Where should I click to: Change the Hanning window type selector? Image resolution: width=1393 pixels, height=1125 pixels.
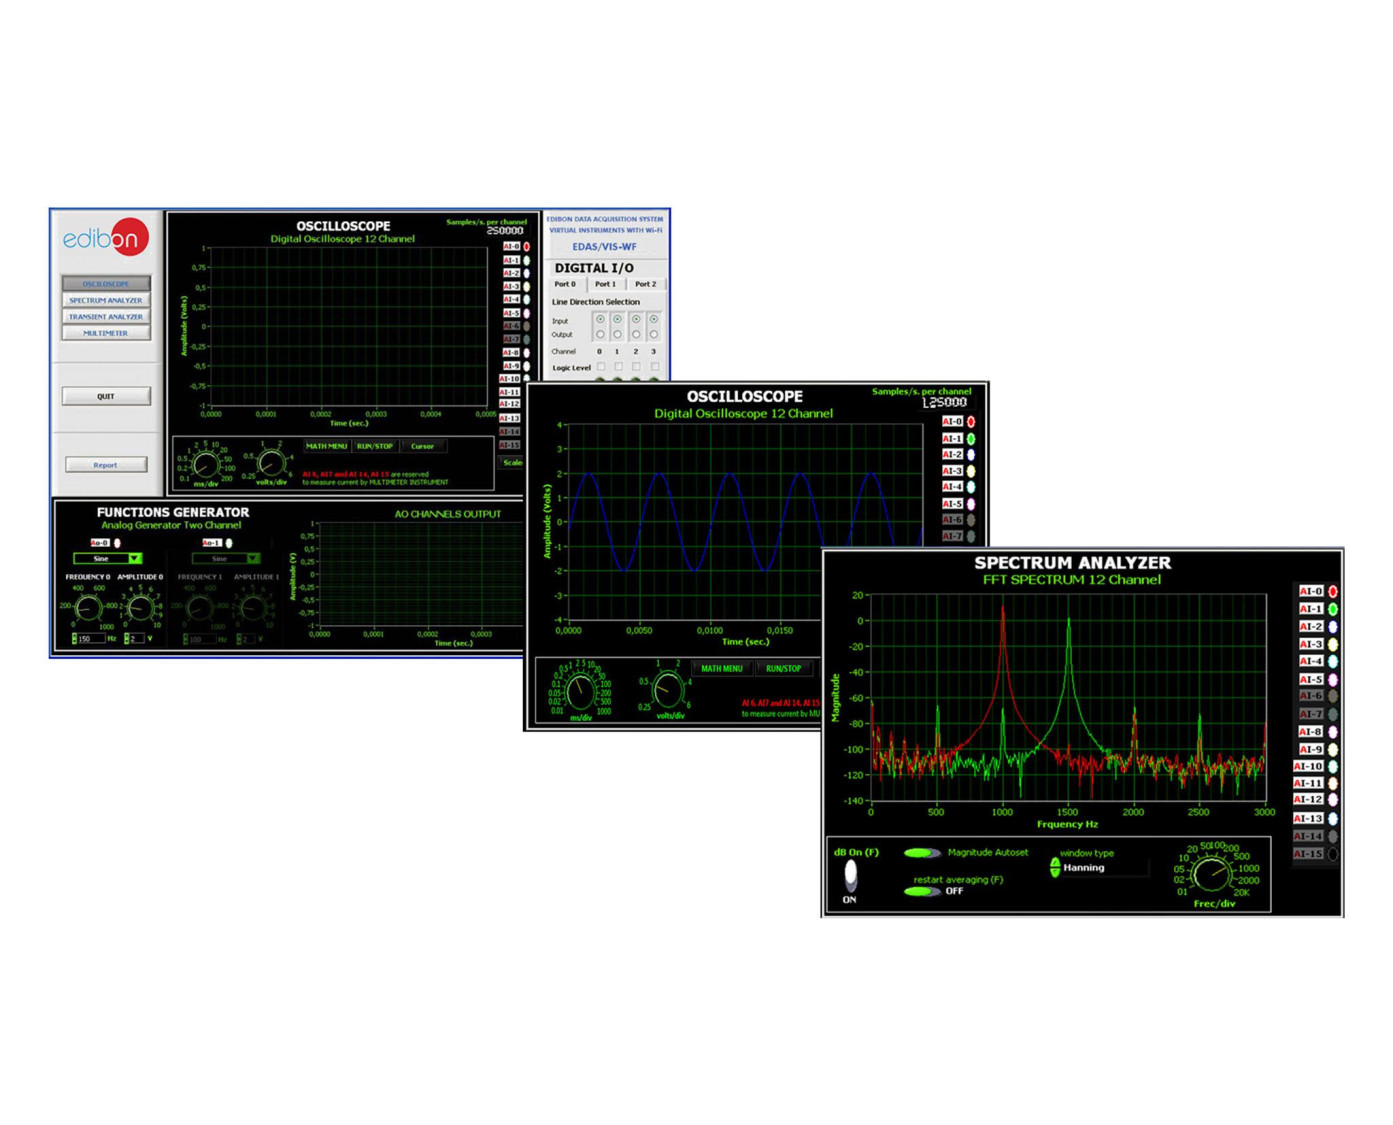(x=1055, y=868)
